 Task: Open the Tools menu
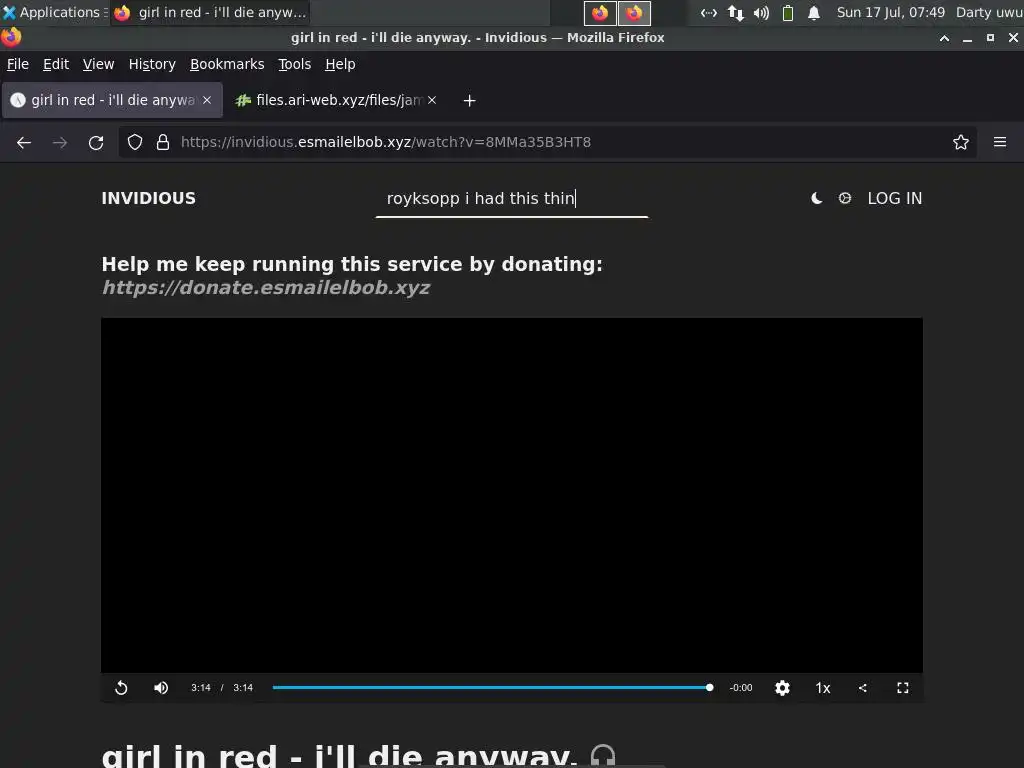(x=295, y=64)
